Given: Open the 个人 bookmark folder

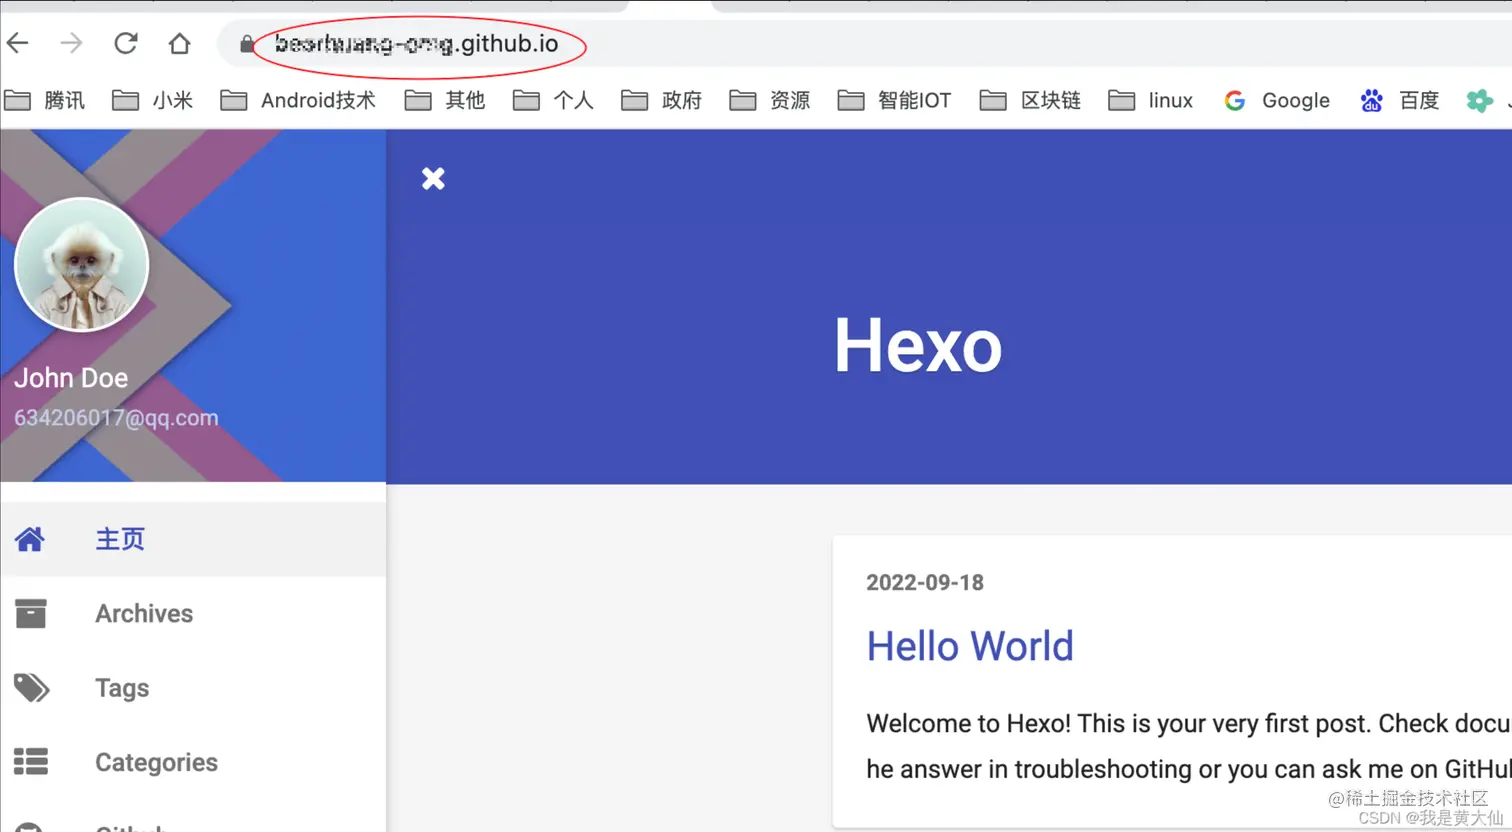Looking at the screenshot, I should pyautogui.click(x=553, y=100).
